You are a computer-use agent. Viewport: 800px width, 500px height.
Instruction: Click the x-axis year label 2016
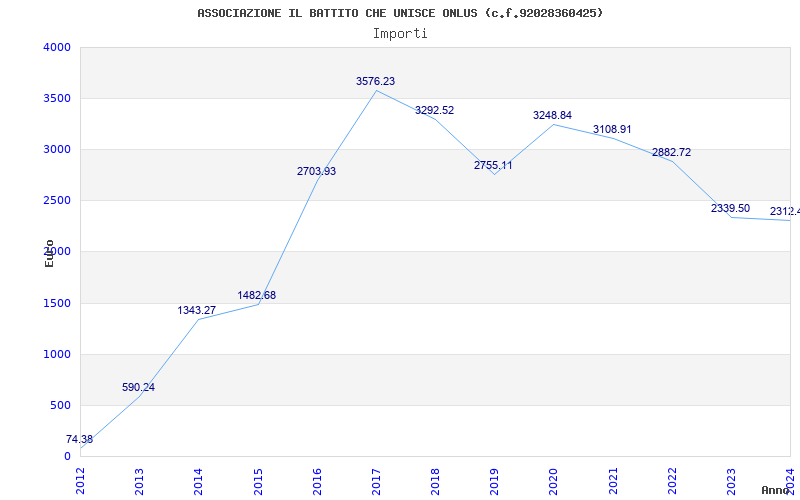click(x=317, y=481)
